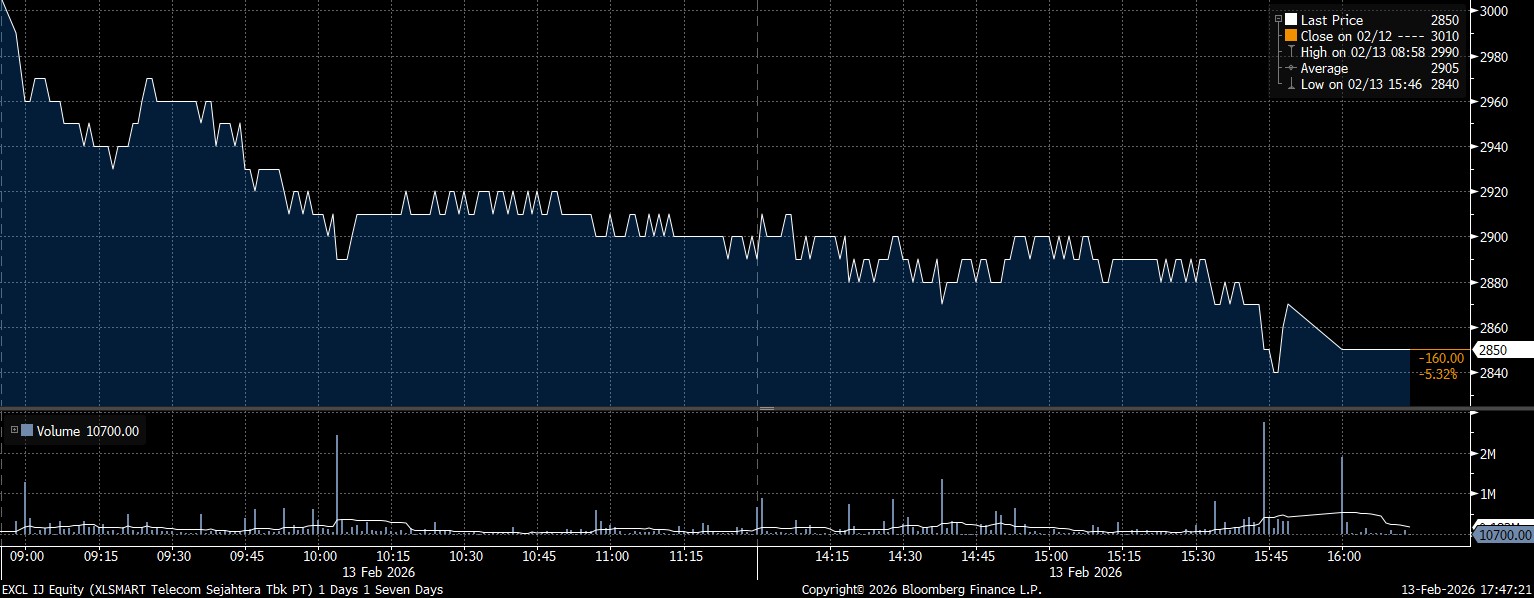Click the white Last Price color swatch
Viewport: 1534px width, 598px height.
1291,20
